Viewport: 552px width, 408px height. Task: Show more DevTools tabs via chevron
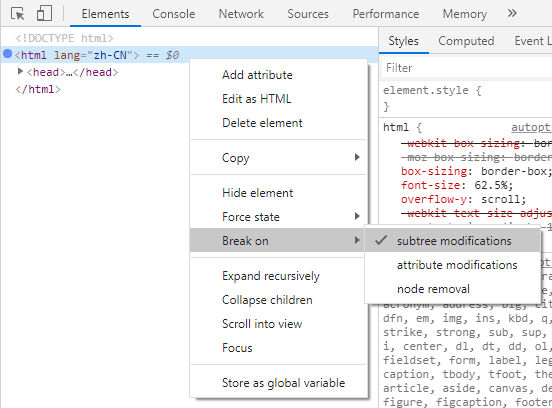(512, 14)
